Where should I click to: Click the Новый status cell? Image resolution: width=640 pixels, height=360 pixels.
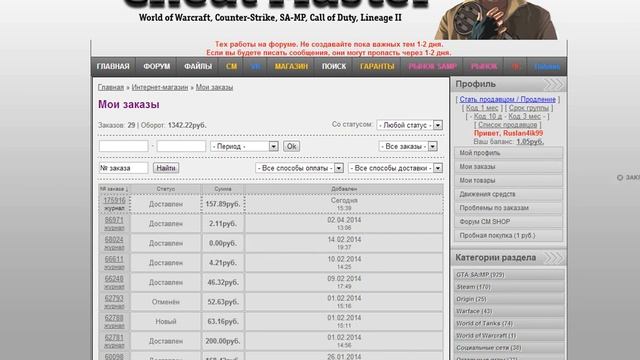(166, 321)
